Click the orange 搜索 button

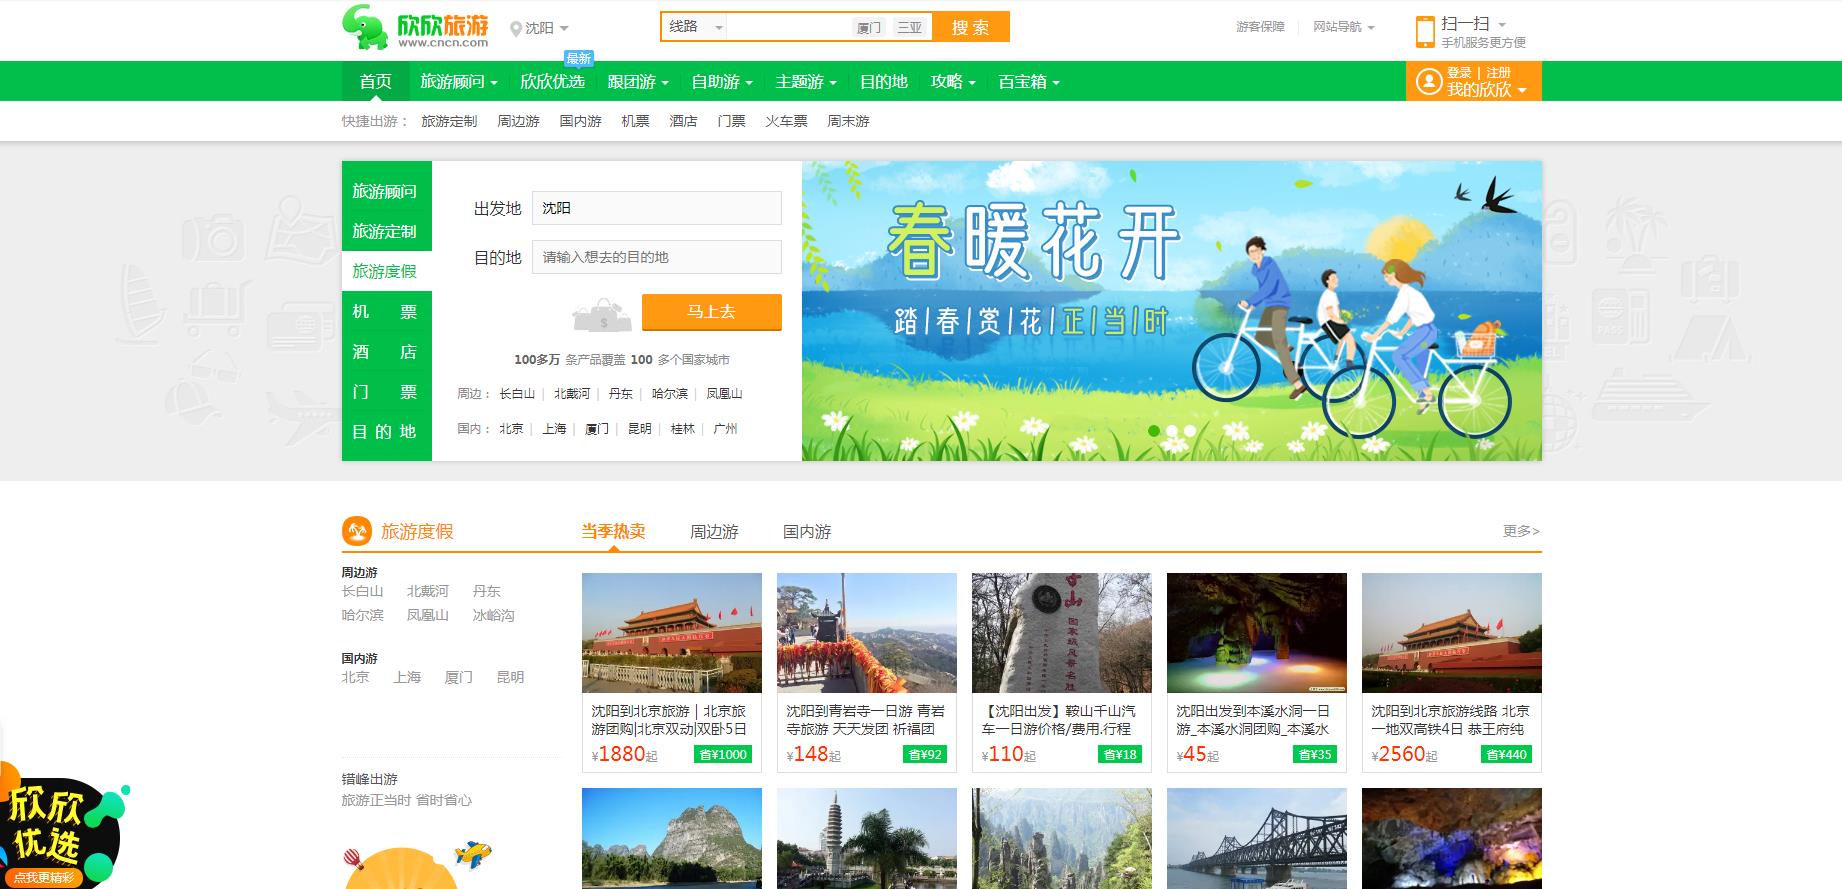tap(970, 27)
